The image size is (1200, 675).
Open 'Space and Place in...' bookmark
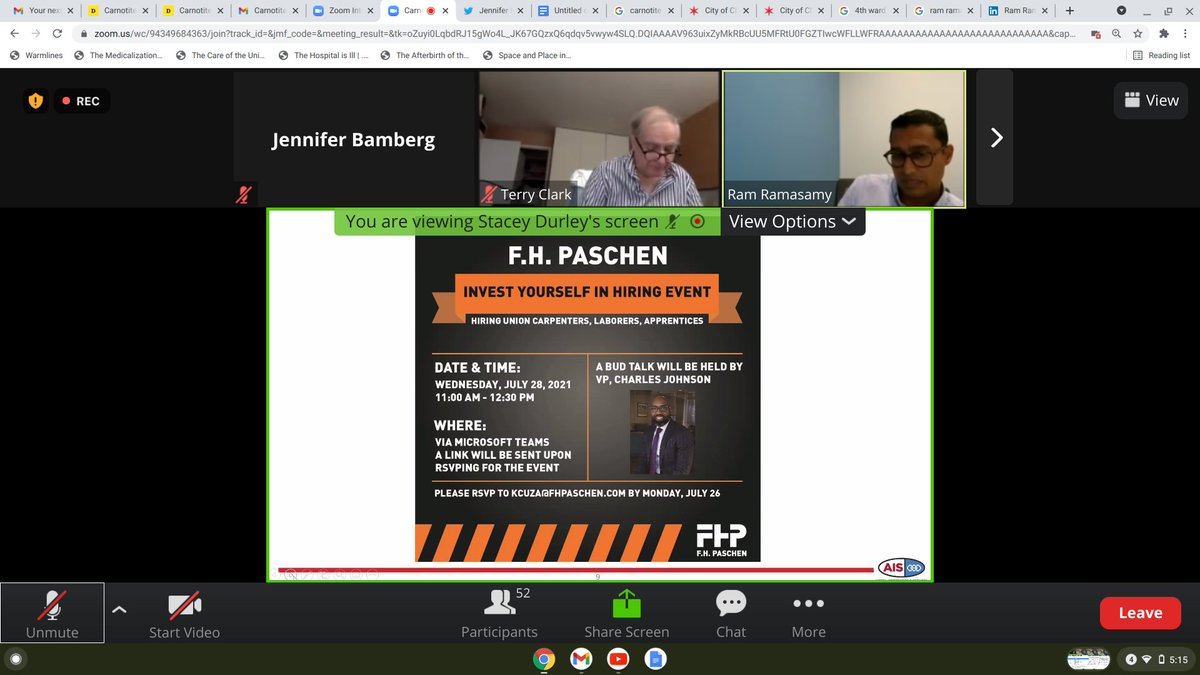(527, 55)
